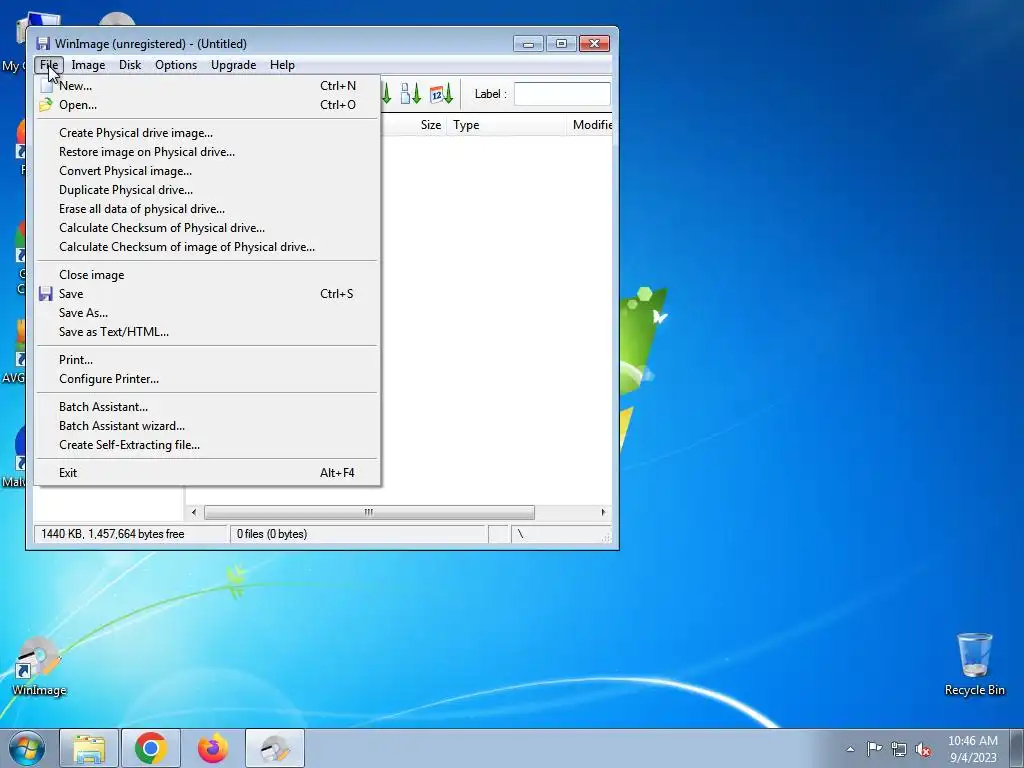Viewport: 1024px width, 768px height.
Task: Open the Action Center flag icon
Action: (874, 749)
